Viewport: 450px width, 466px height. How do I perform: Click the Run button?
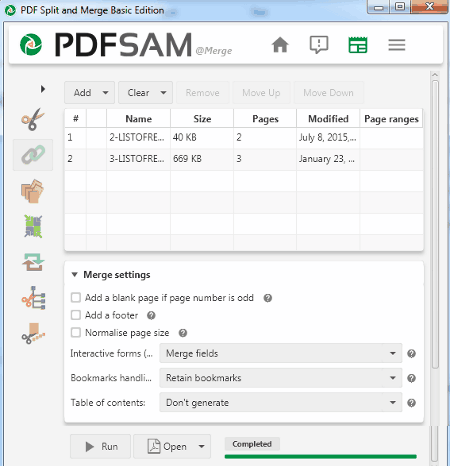pos(100,446)
